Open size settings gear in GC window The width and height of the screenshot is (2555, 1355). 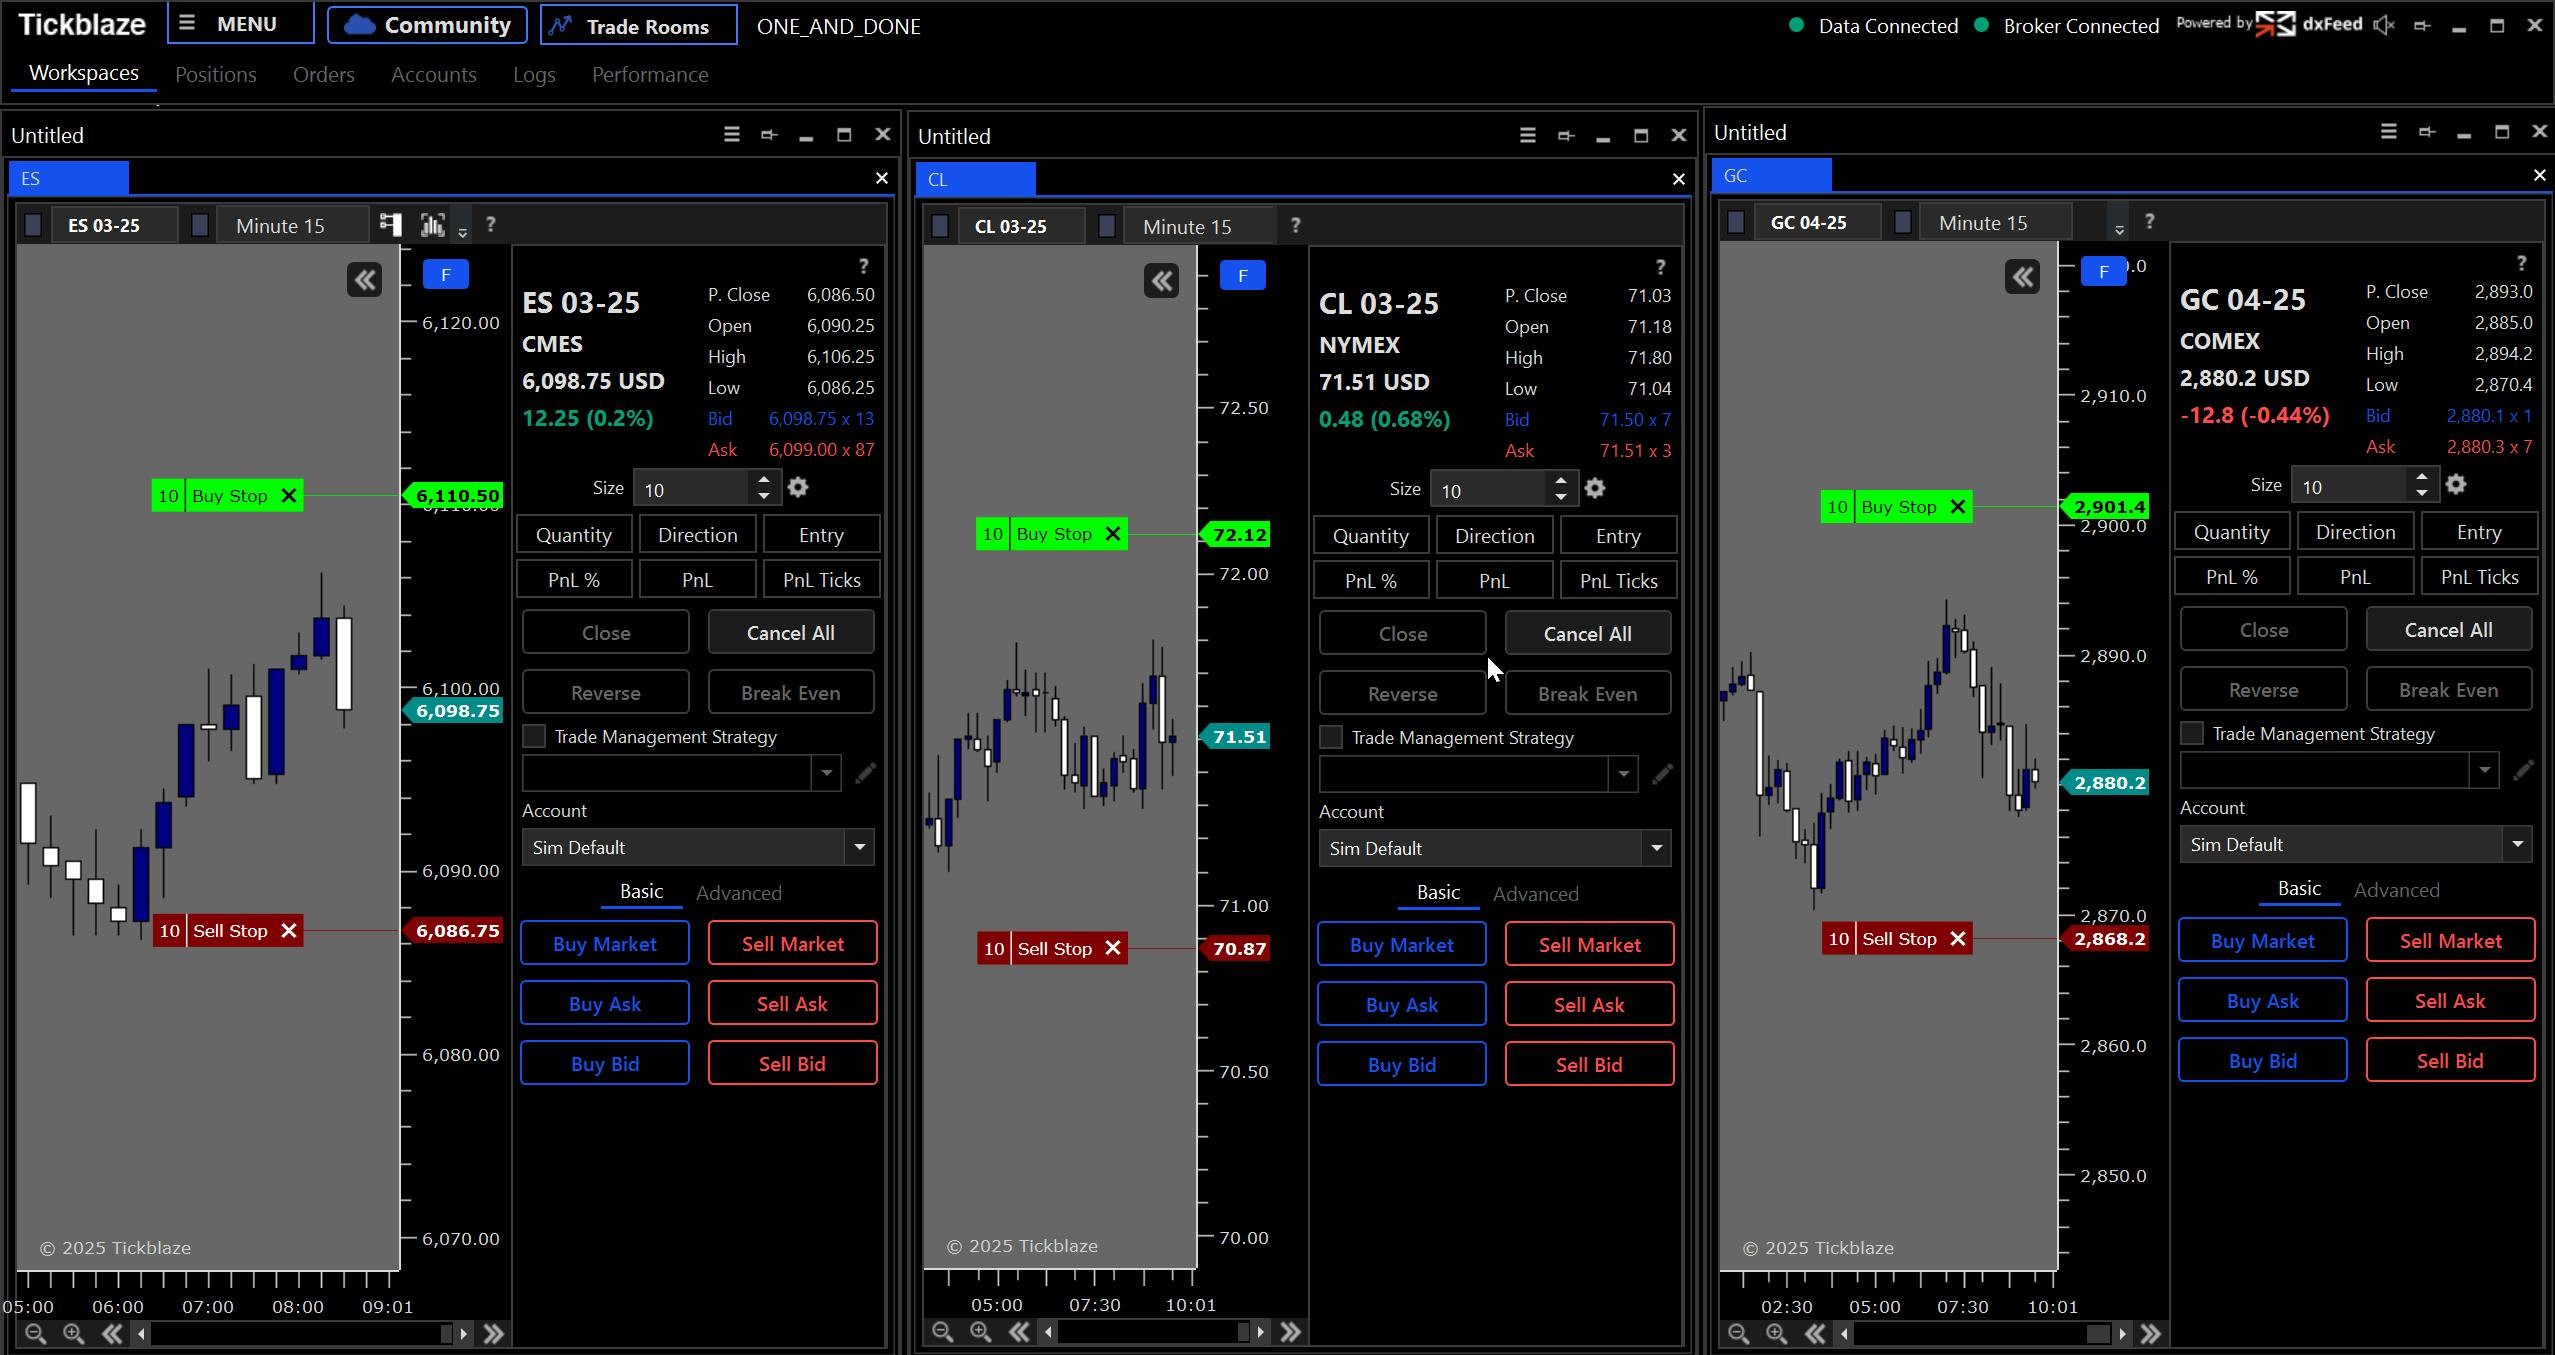[2456, 485]
